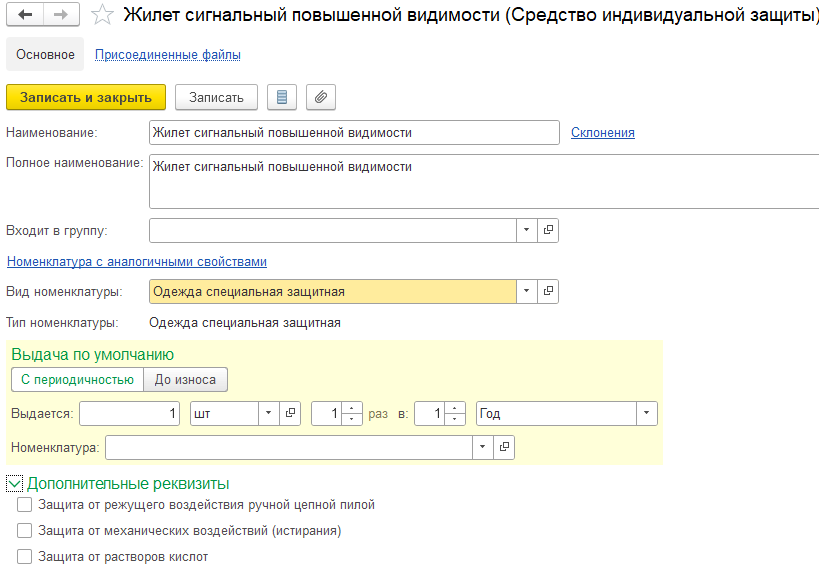Enable 'Защита от режущего воздействия' checkbox
This screenshot has width=819, height=564.
point(25,505)
